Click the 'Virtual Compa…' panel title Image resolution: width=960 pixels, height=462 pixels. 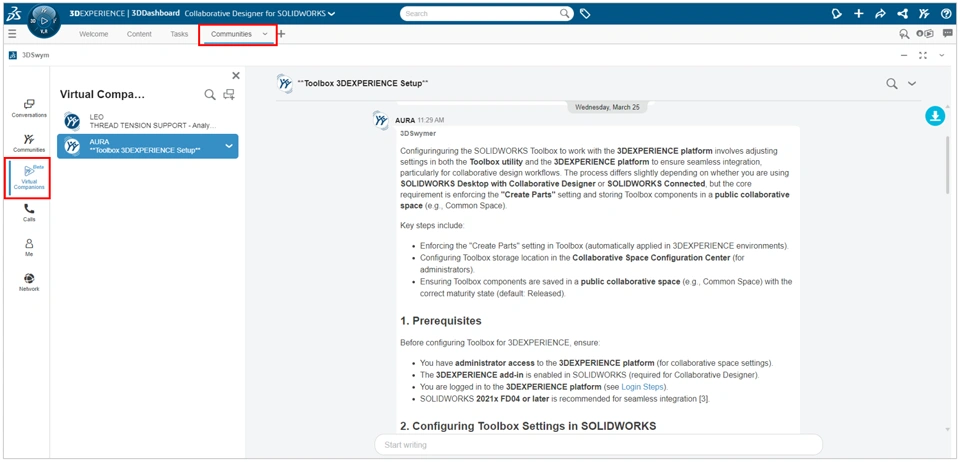pos(102,95)
